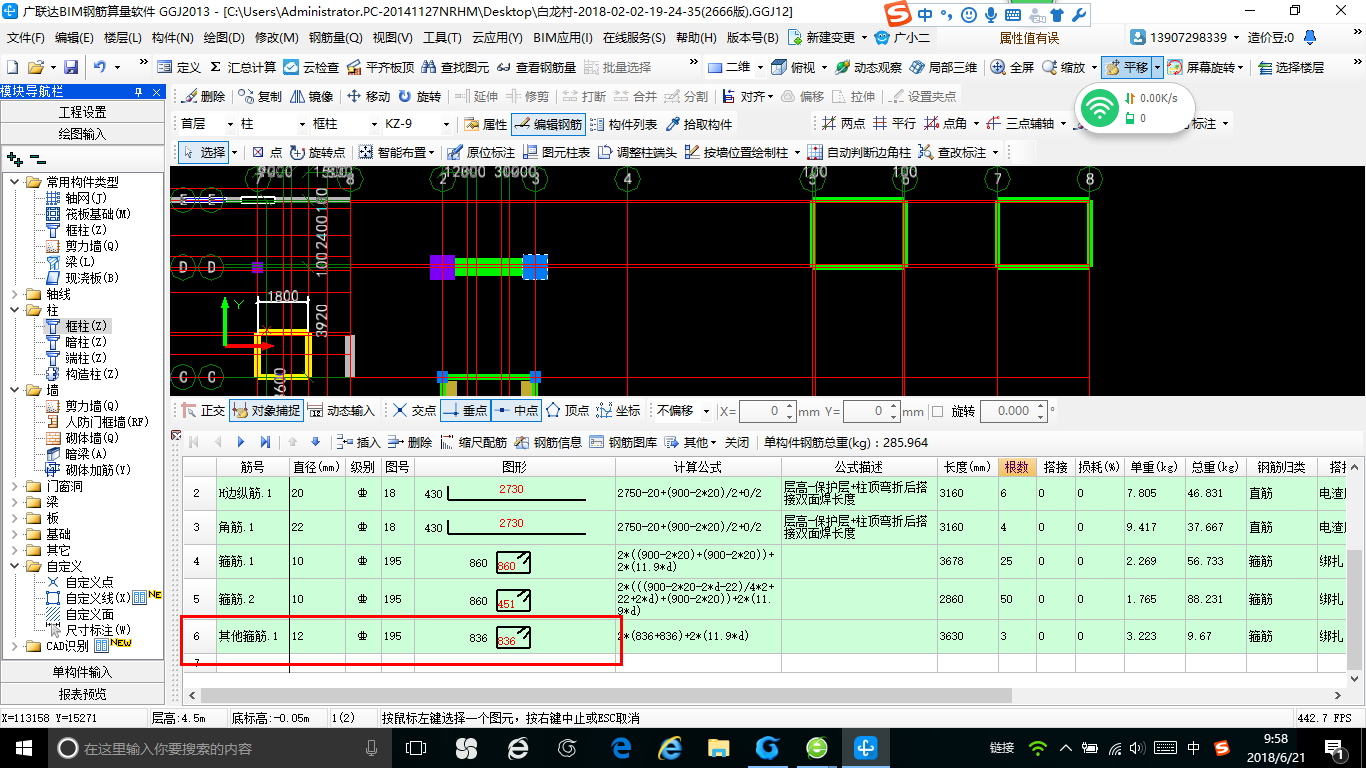Viewport: 1366px width, 768px height.
Task: Click the 删除 delete tool in the modify toolbar
Action: (x=203, y=96)
